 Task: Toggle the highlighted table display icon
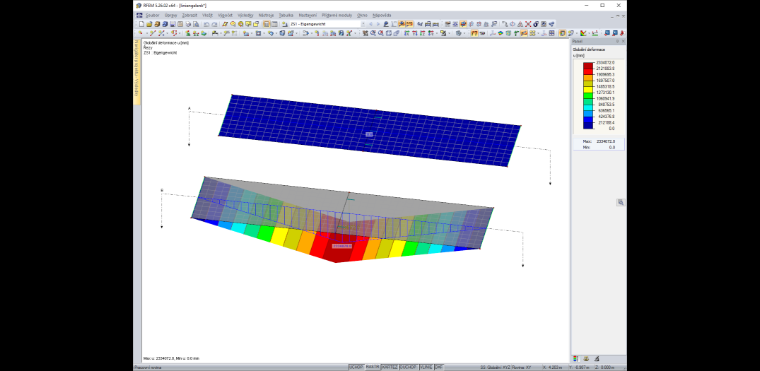pos(267,24)
